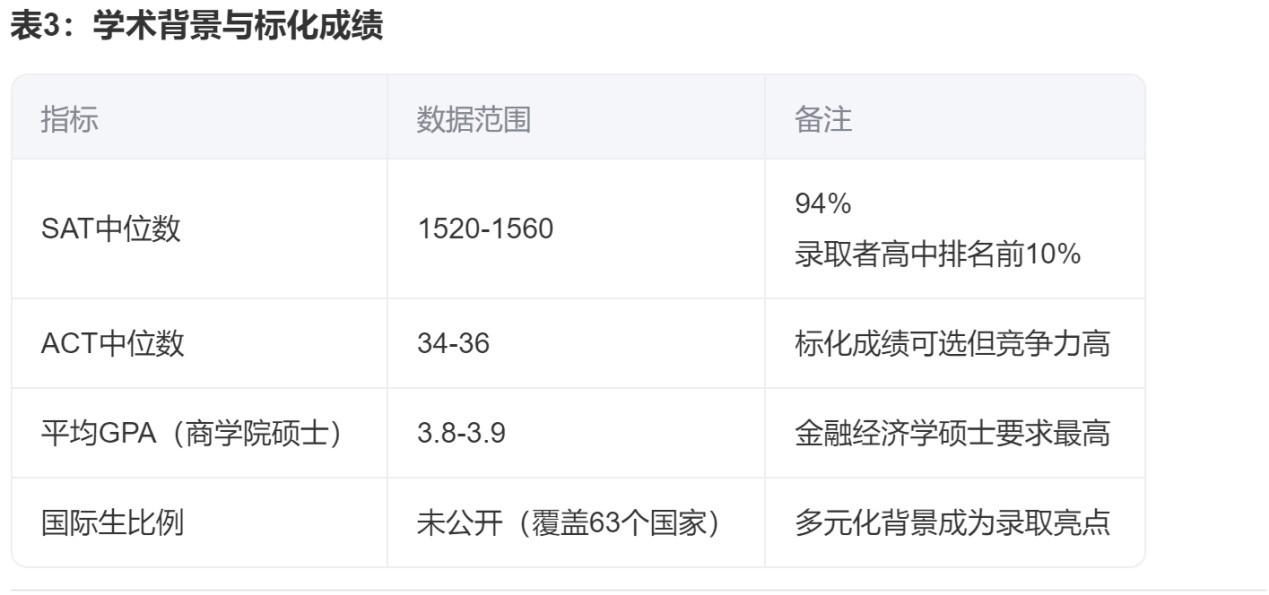The width and height of the screenshot is (1269, 595).
Task: Click the '表3' label in the title
Action: pos(37,27)
